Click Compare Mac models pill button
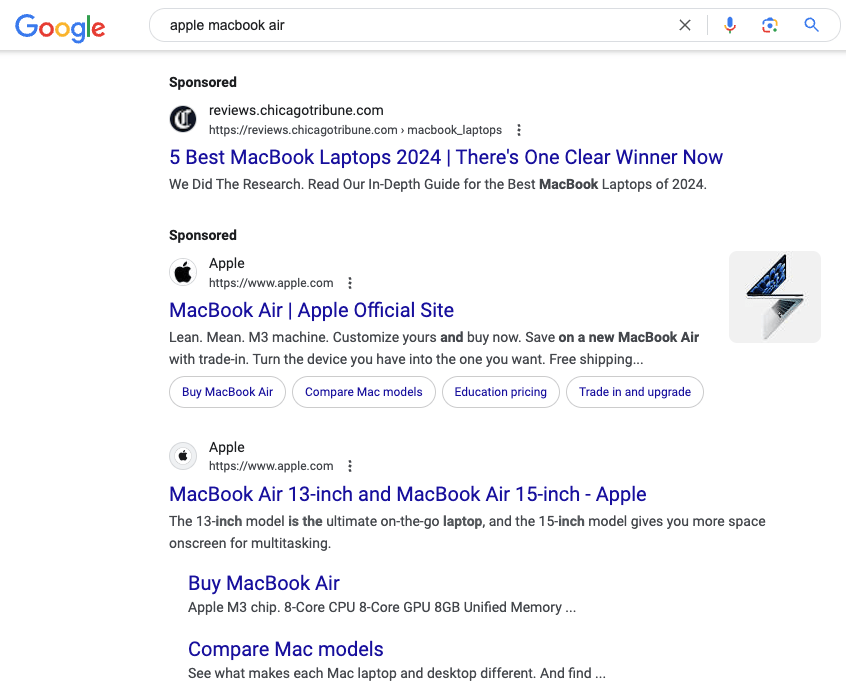The image size is (846, 692). (364, 392)
